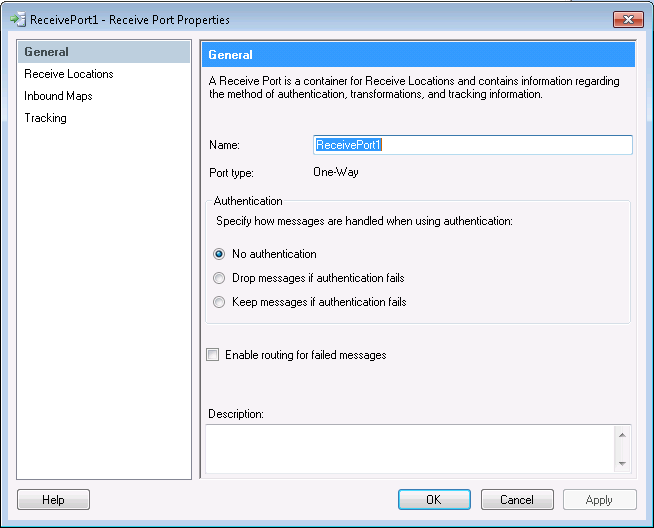Screen dimensions: 654x528
Task: Click the blue General header banner
Action: 418,55
